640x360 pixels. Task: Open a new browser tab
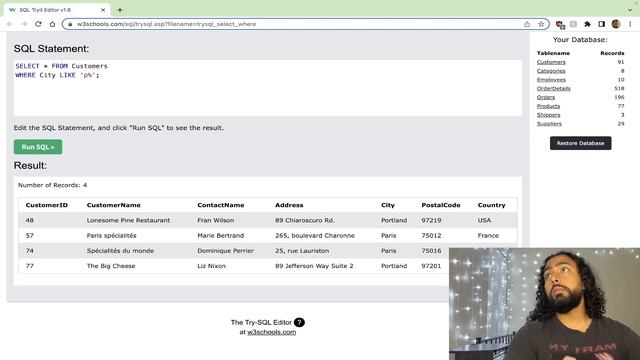pos(120,10)
